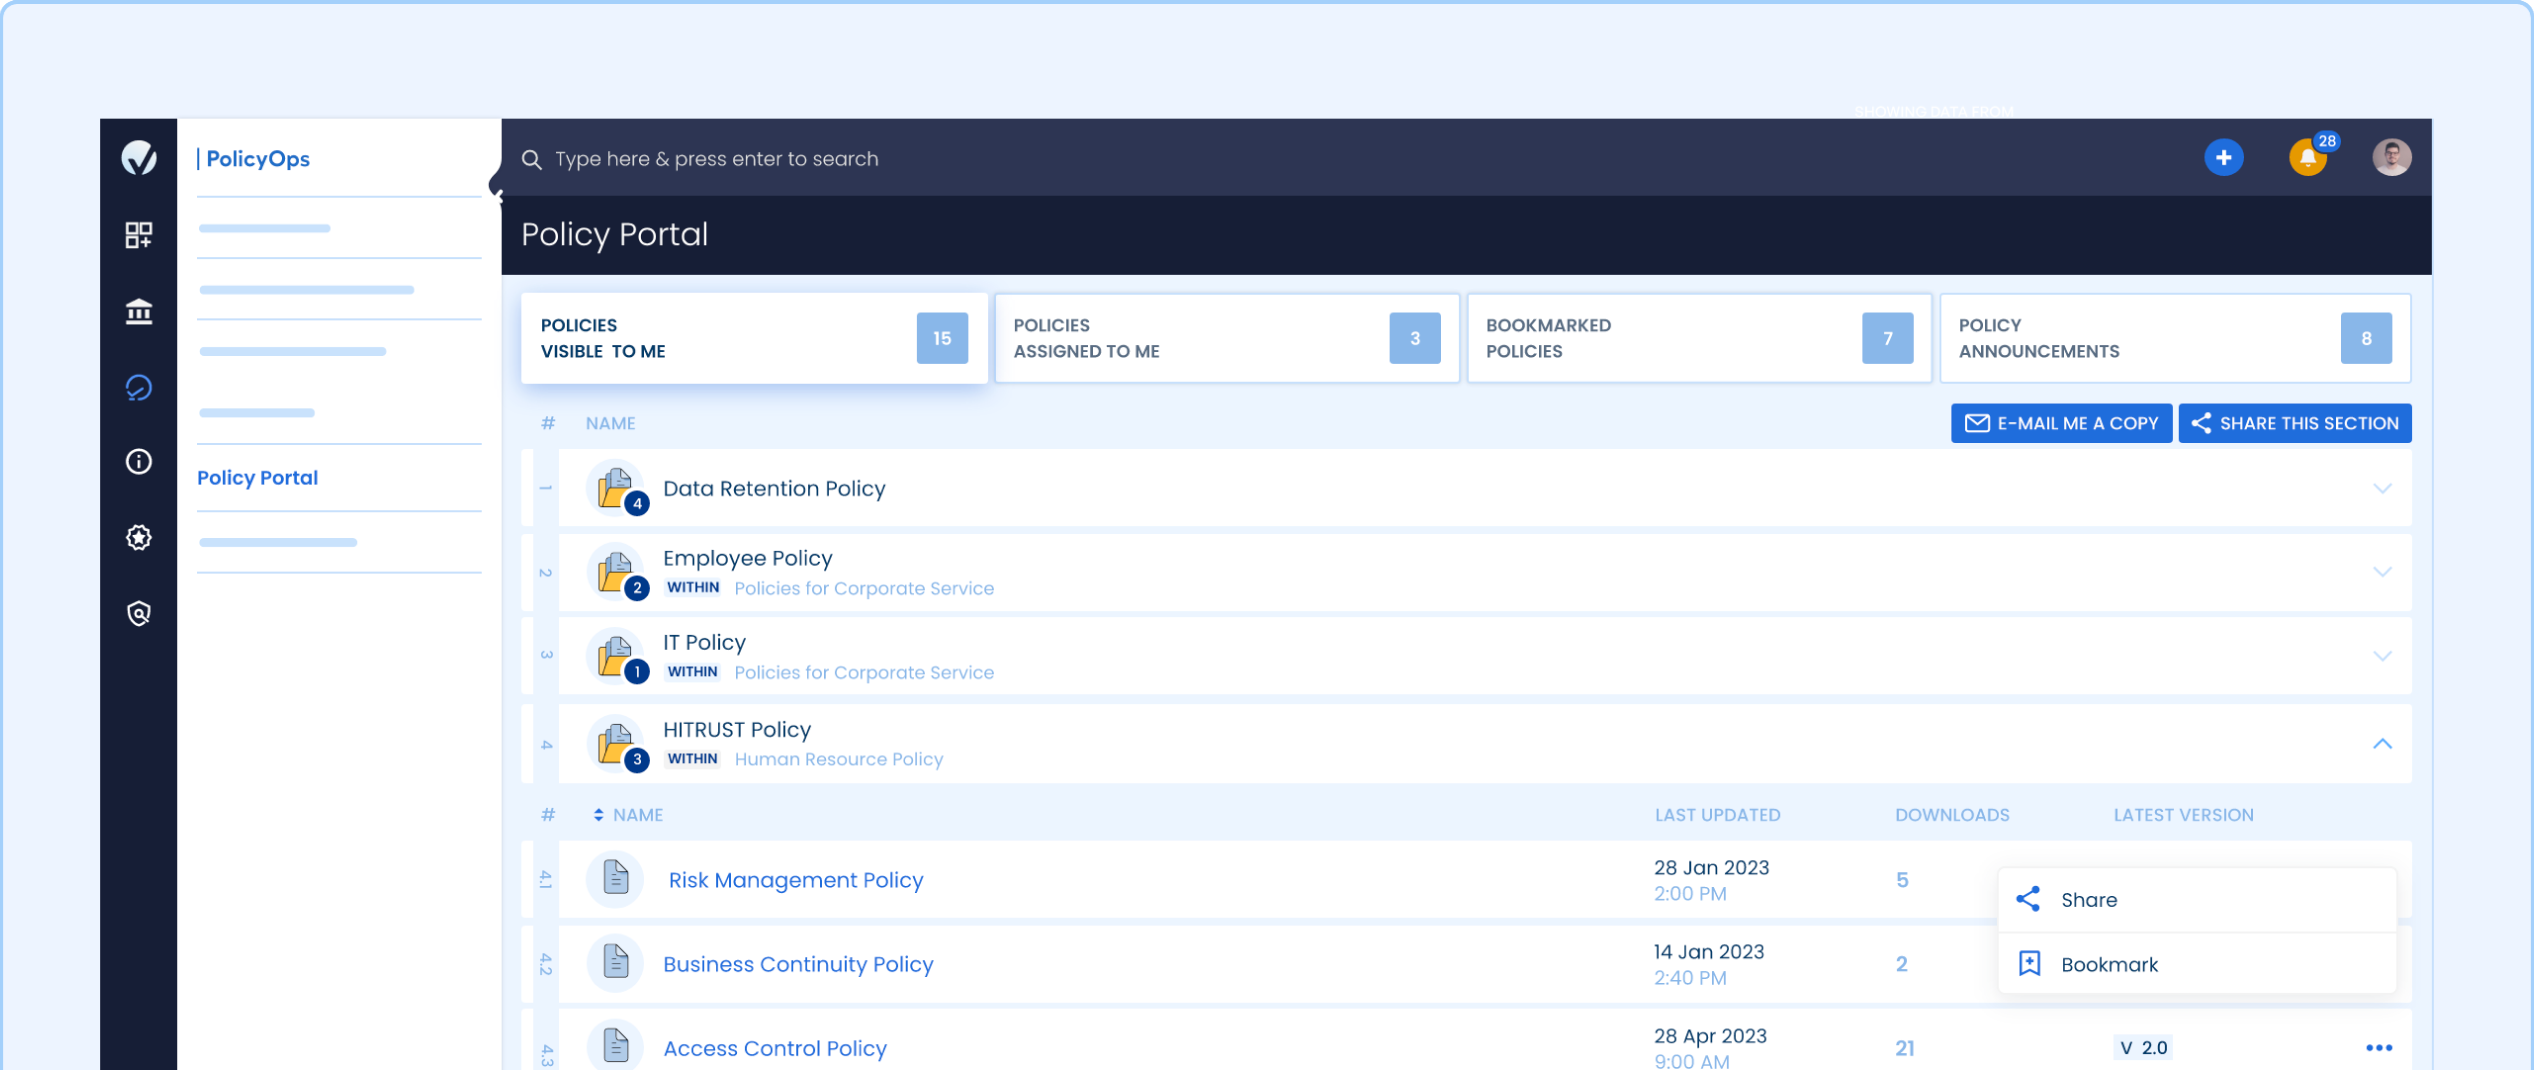Select Bookmarked Policies tab
The height and width of the screenshot is (1070, 2534).
point(1699,338)
